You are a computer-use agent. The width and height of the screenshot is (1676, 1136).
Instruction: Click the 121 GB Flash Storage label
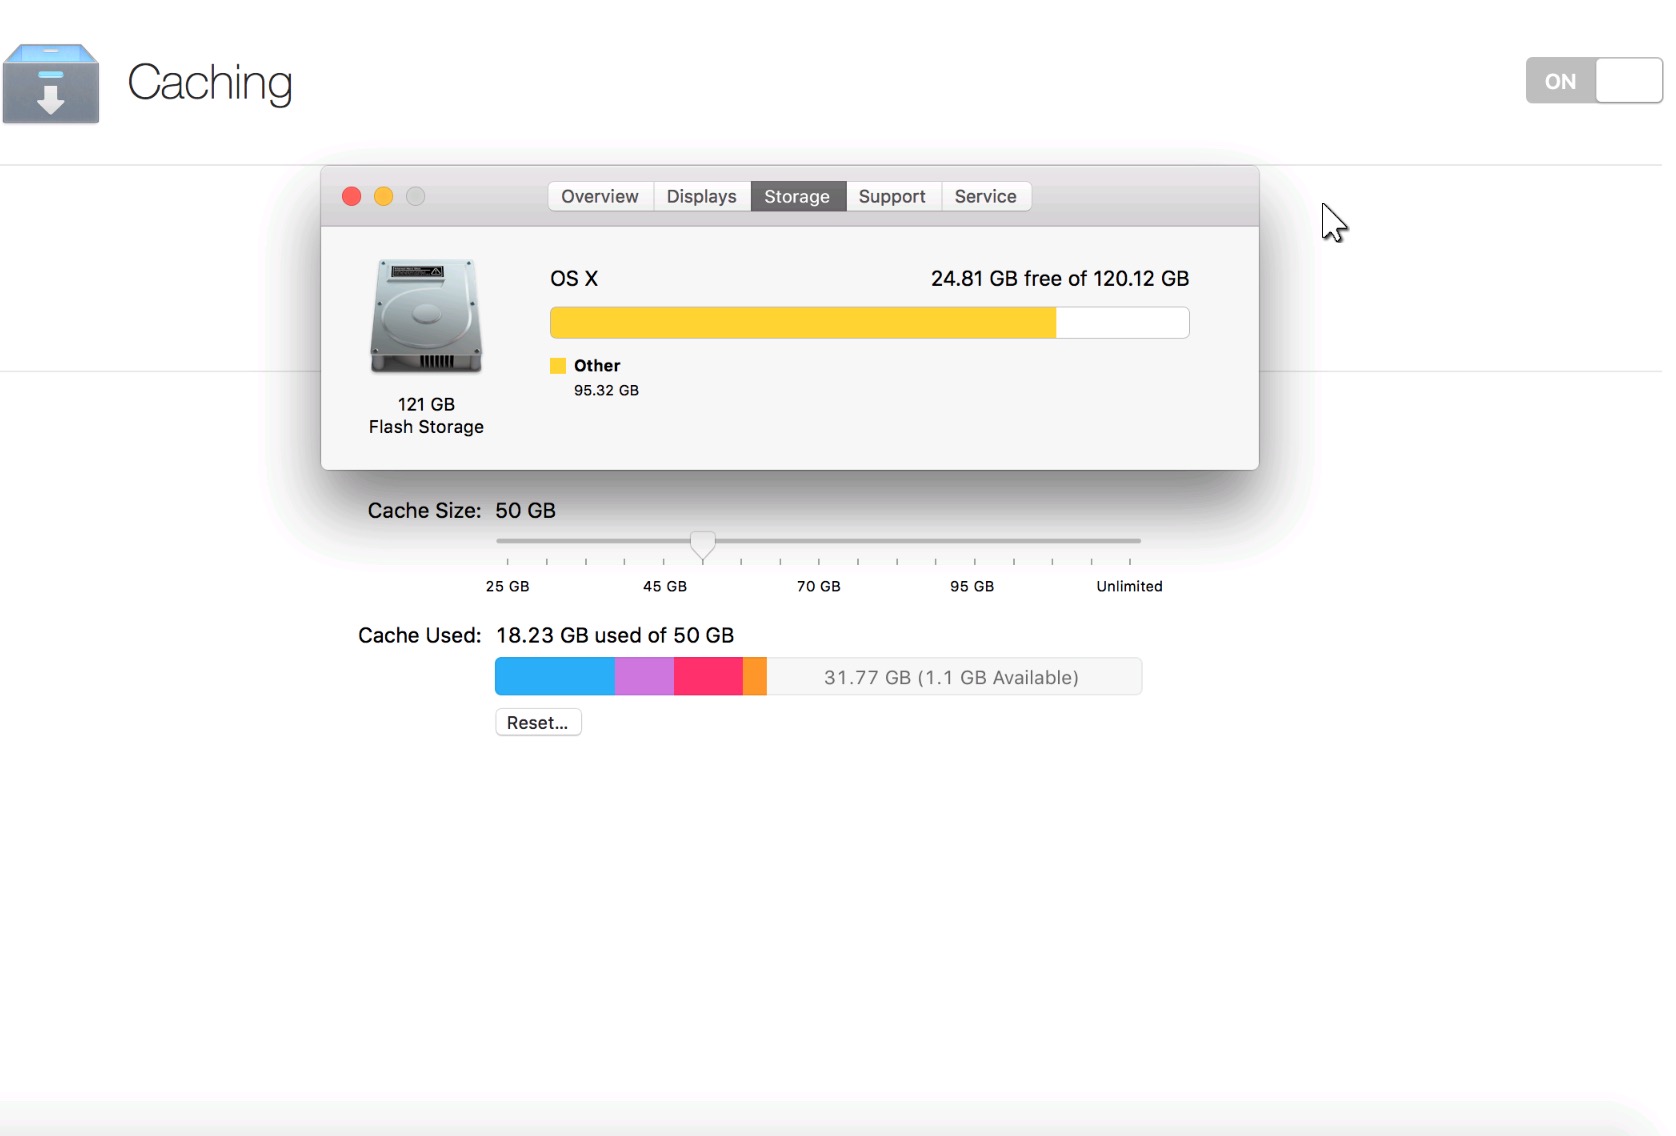pos(426,415)
